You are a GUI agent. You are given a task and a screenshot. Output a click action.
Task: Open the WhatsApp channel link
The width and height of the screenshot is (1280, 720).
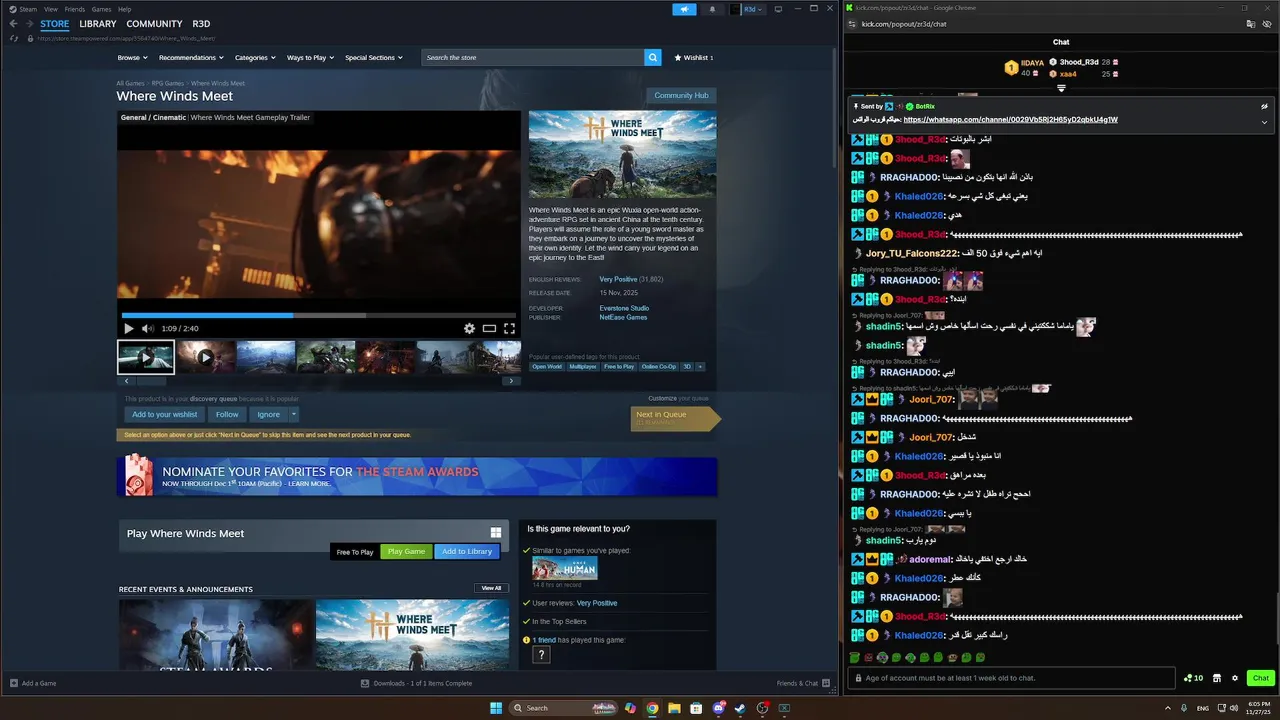tap(1010, 120)
